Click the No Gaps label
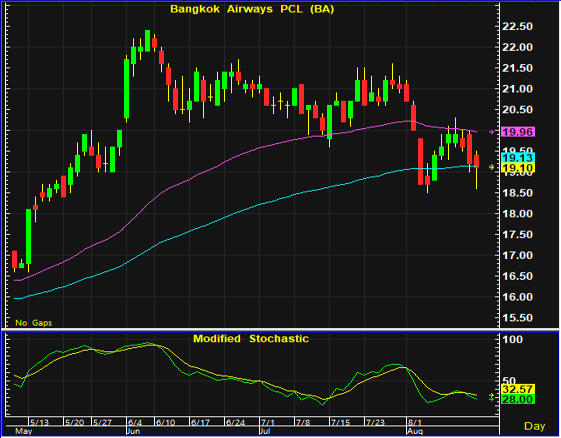This screenshot has height=438, width=561. (34, 323)
